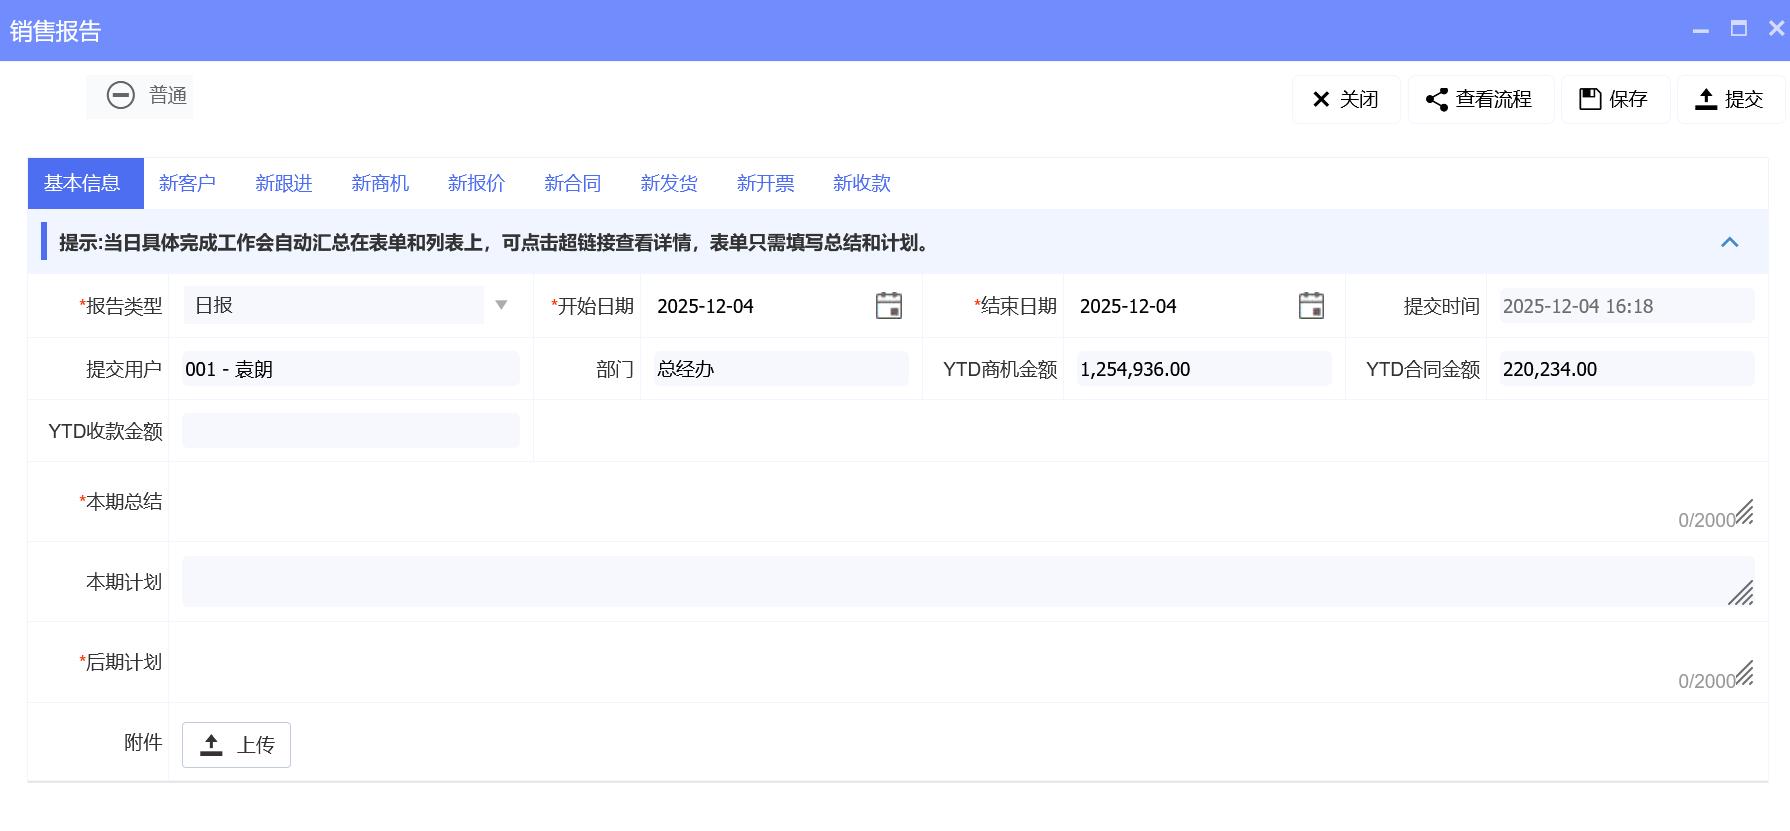Go to the 新收款 tab
This screenshot has height=831, width=1790.
coord(861,184)
